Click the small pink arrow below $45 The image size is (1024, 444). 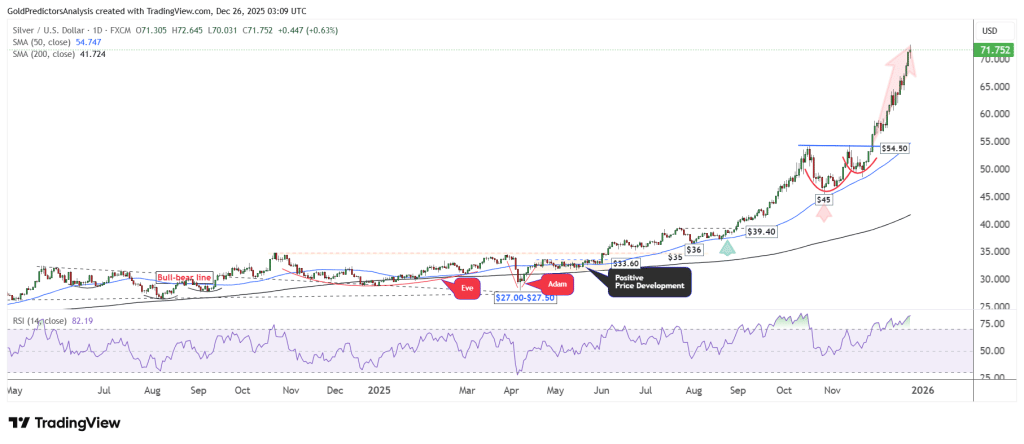tap(823, 212)
